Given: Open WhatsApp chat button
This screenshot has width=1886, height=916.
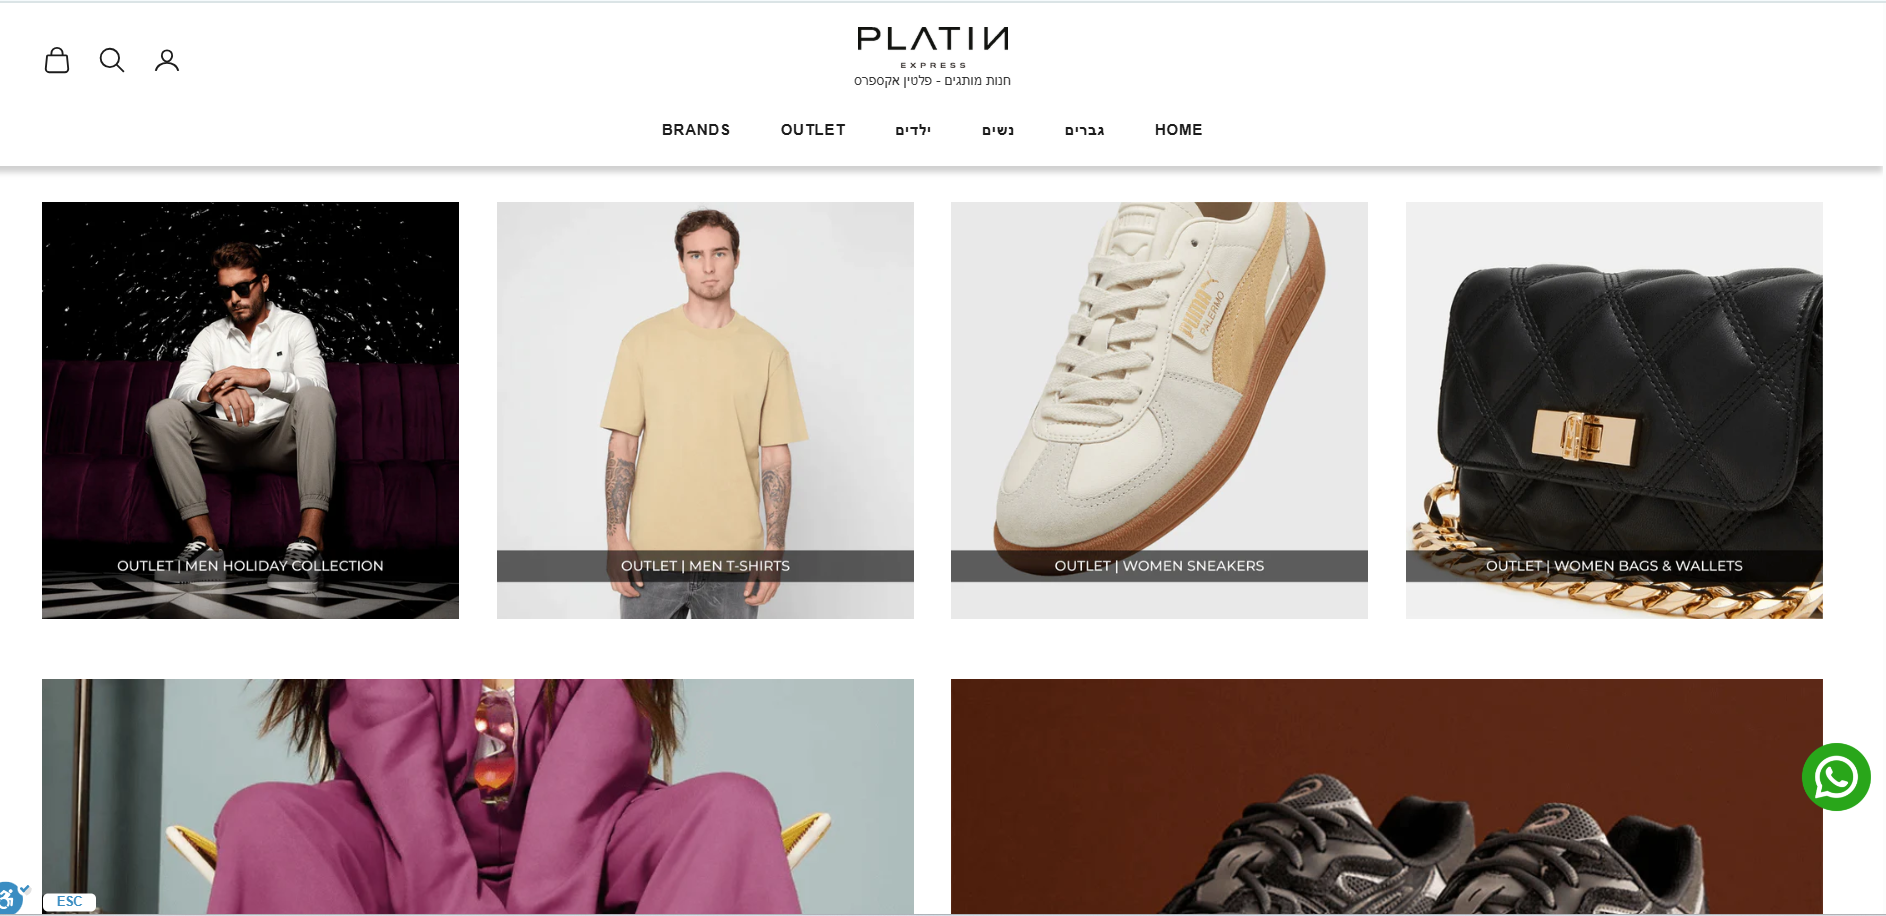Looking at the screenshot, I should (1836, 777).
